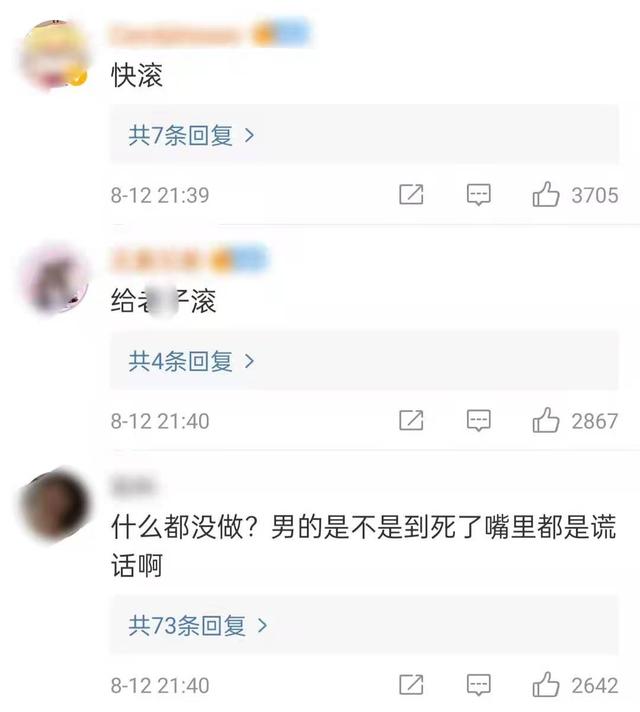Repost the 什么都没做 comment via share icon
The image size is (640, 712).
pyautogui.click(x=411, y=685)
